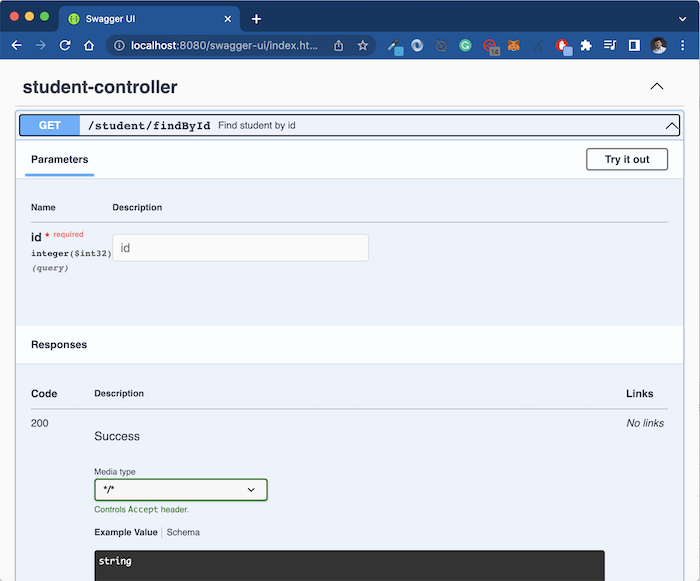Open the media controls icon
Screen dimensions: 700x581
(x=610, y=45)
